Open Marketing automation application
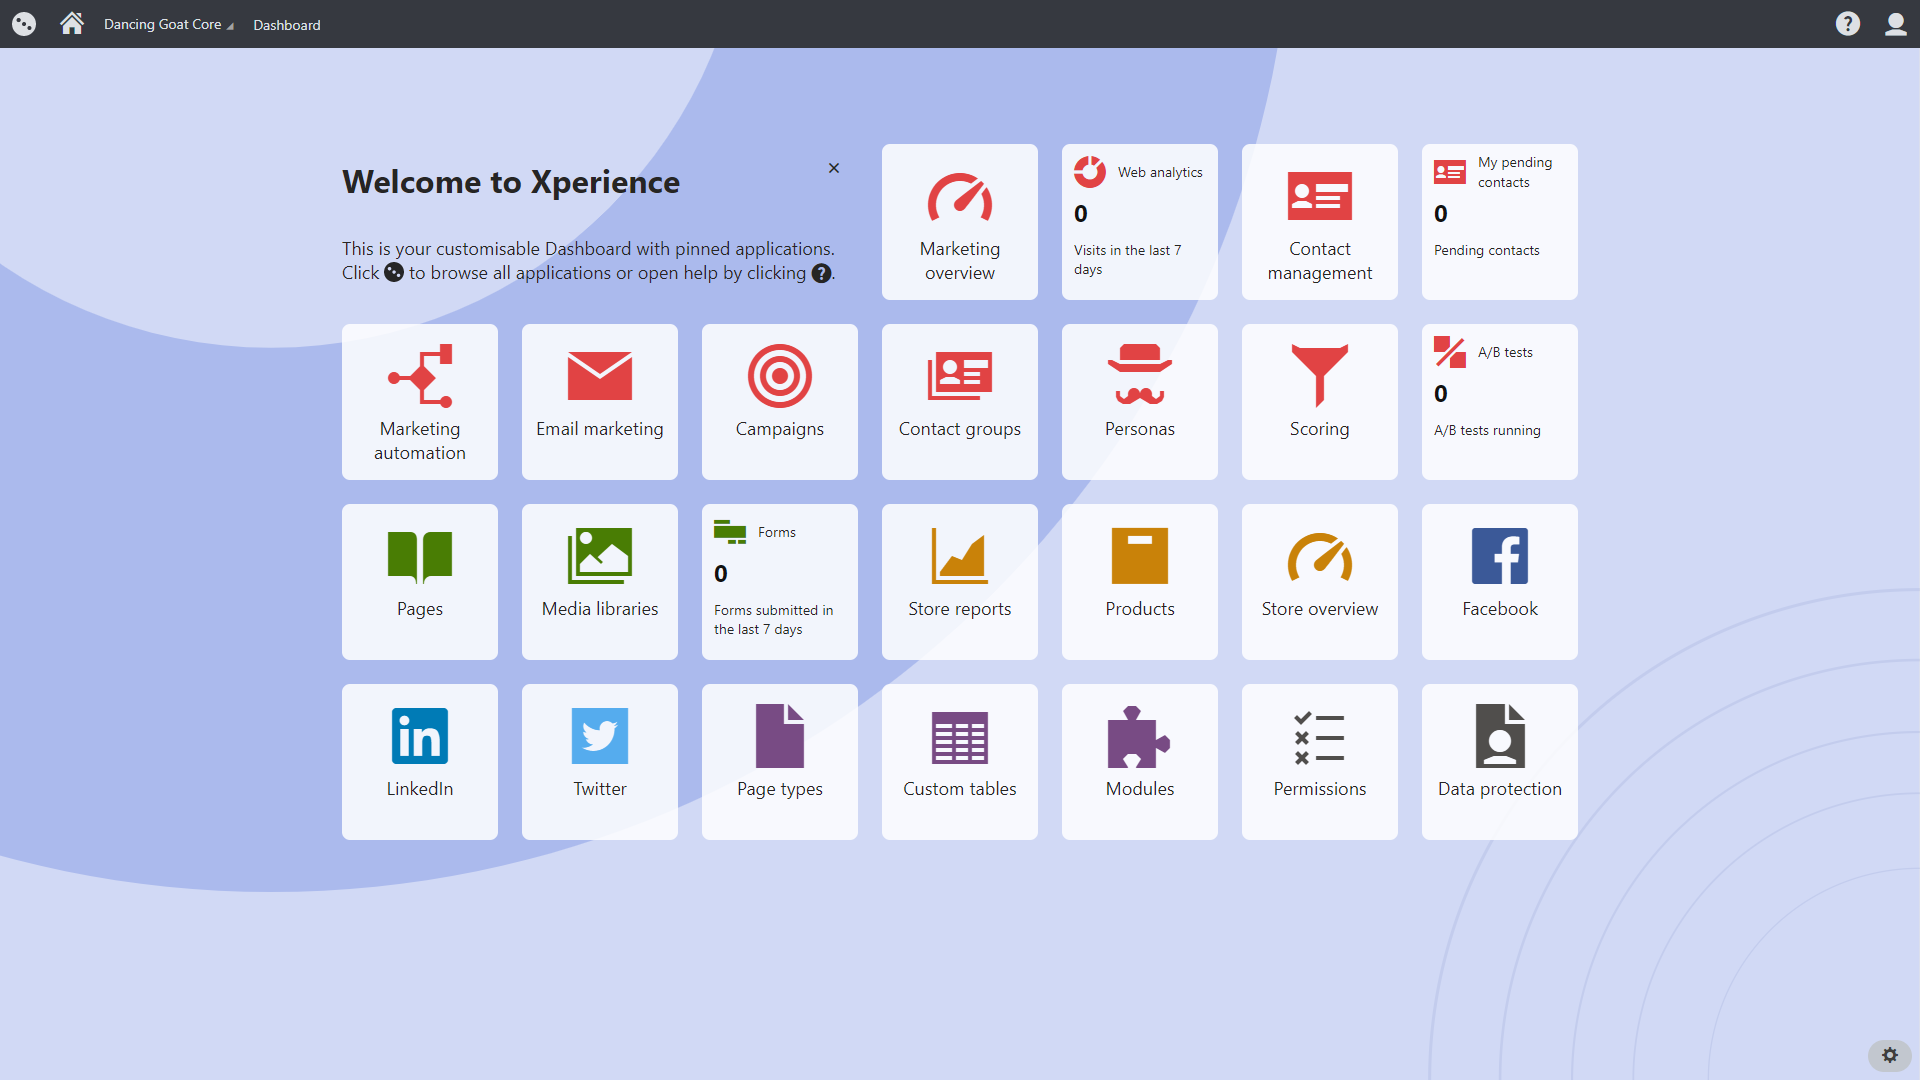 point(419,401)
